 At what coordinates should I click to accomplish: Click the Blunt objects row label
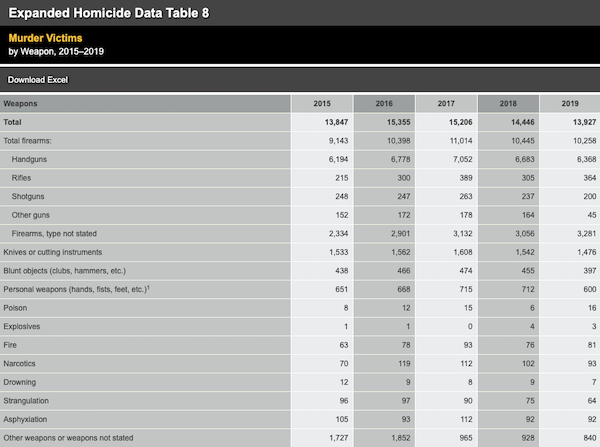pyautogui.click(x=64, y=270)
